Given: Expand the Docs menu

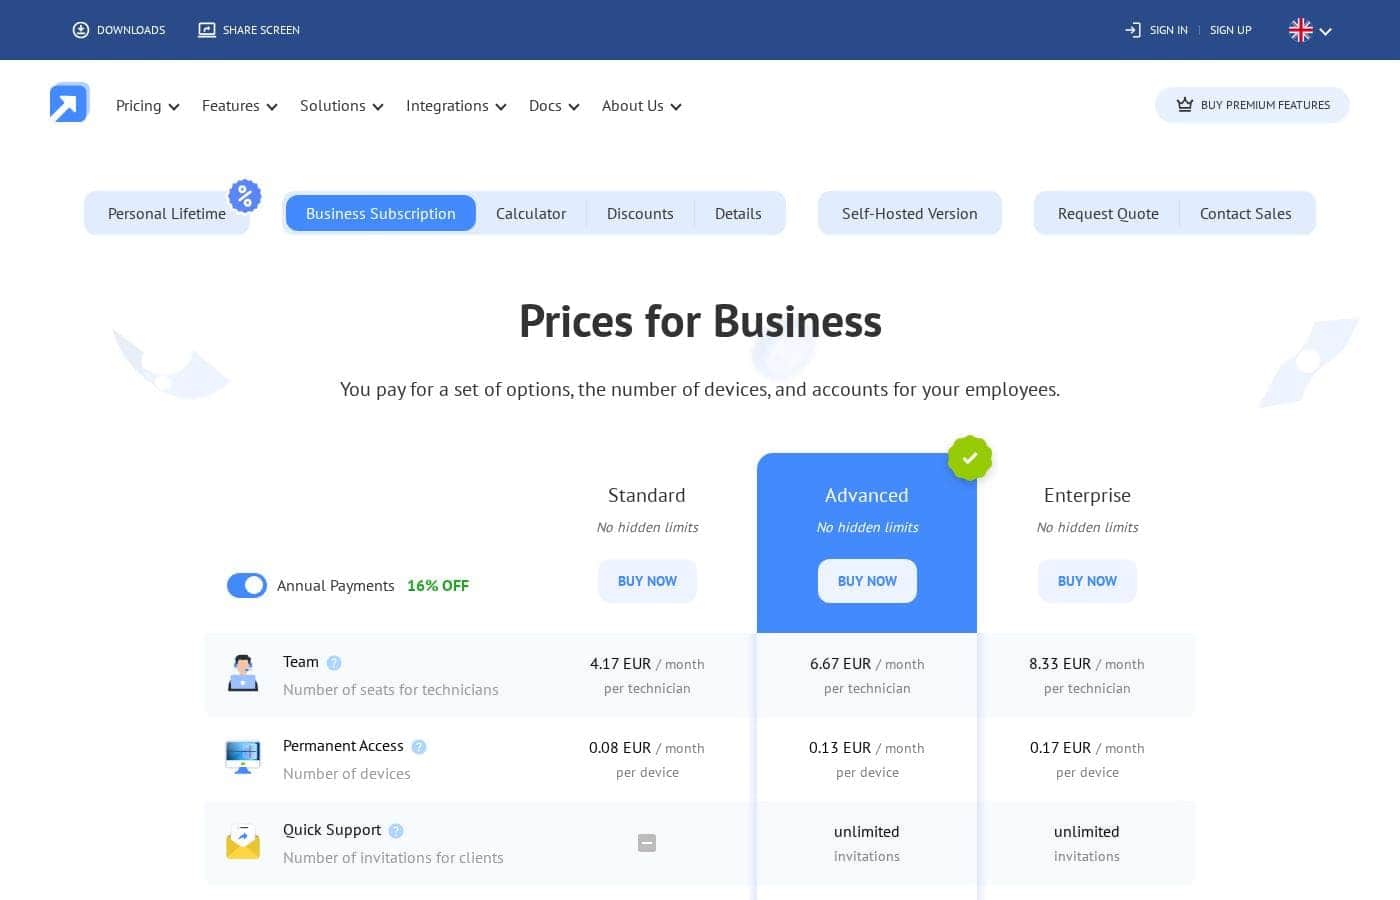Looking at the screenshot, I should click(x=554, y=106).
